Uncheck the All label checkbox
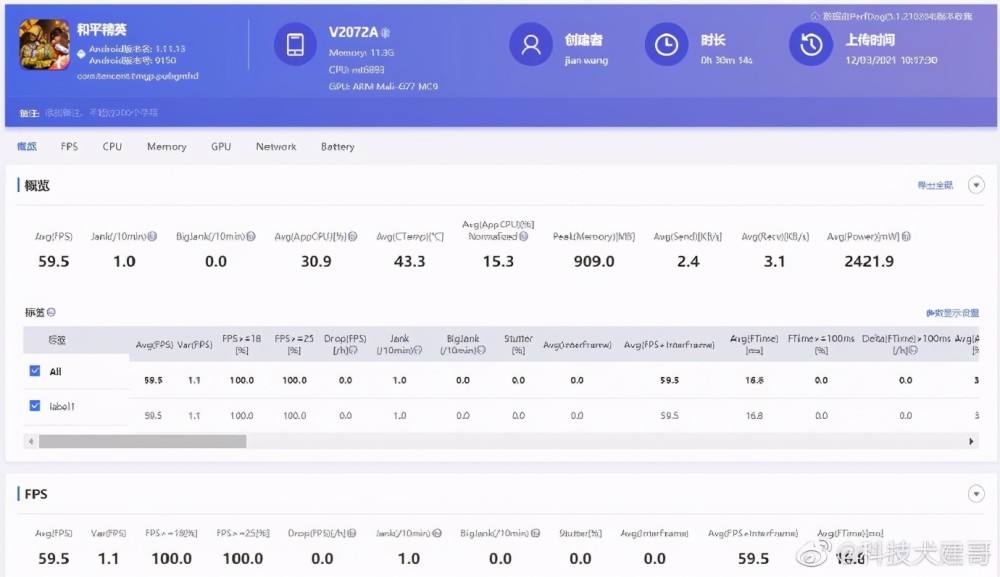The image size is (1000, 577). pyautogui.click(x=34, y=372)
